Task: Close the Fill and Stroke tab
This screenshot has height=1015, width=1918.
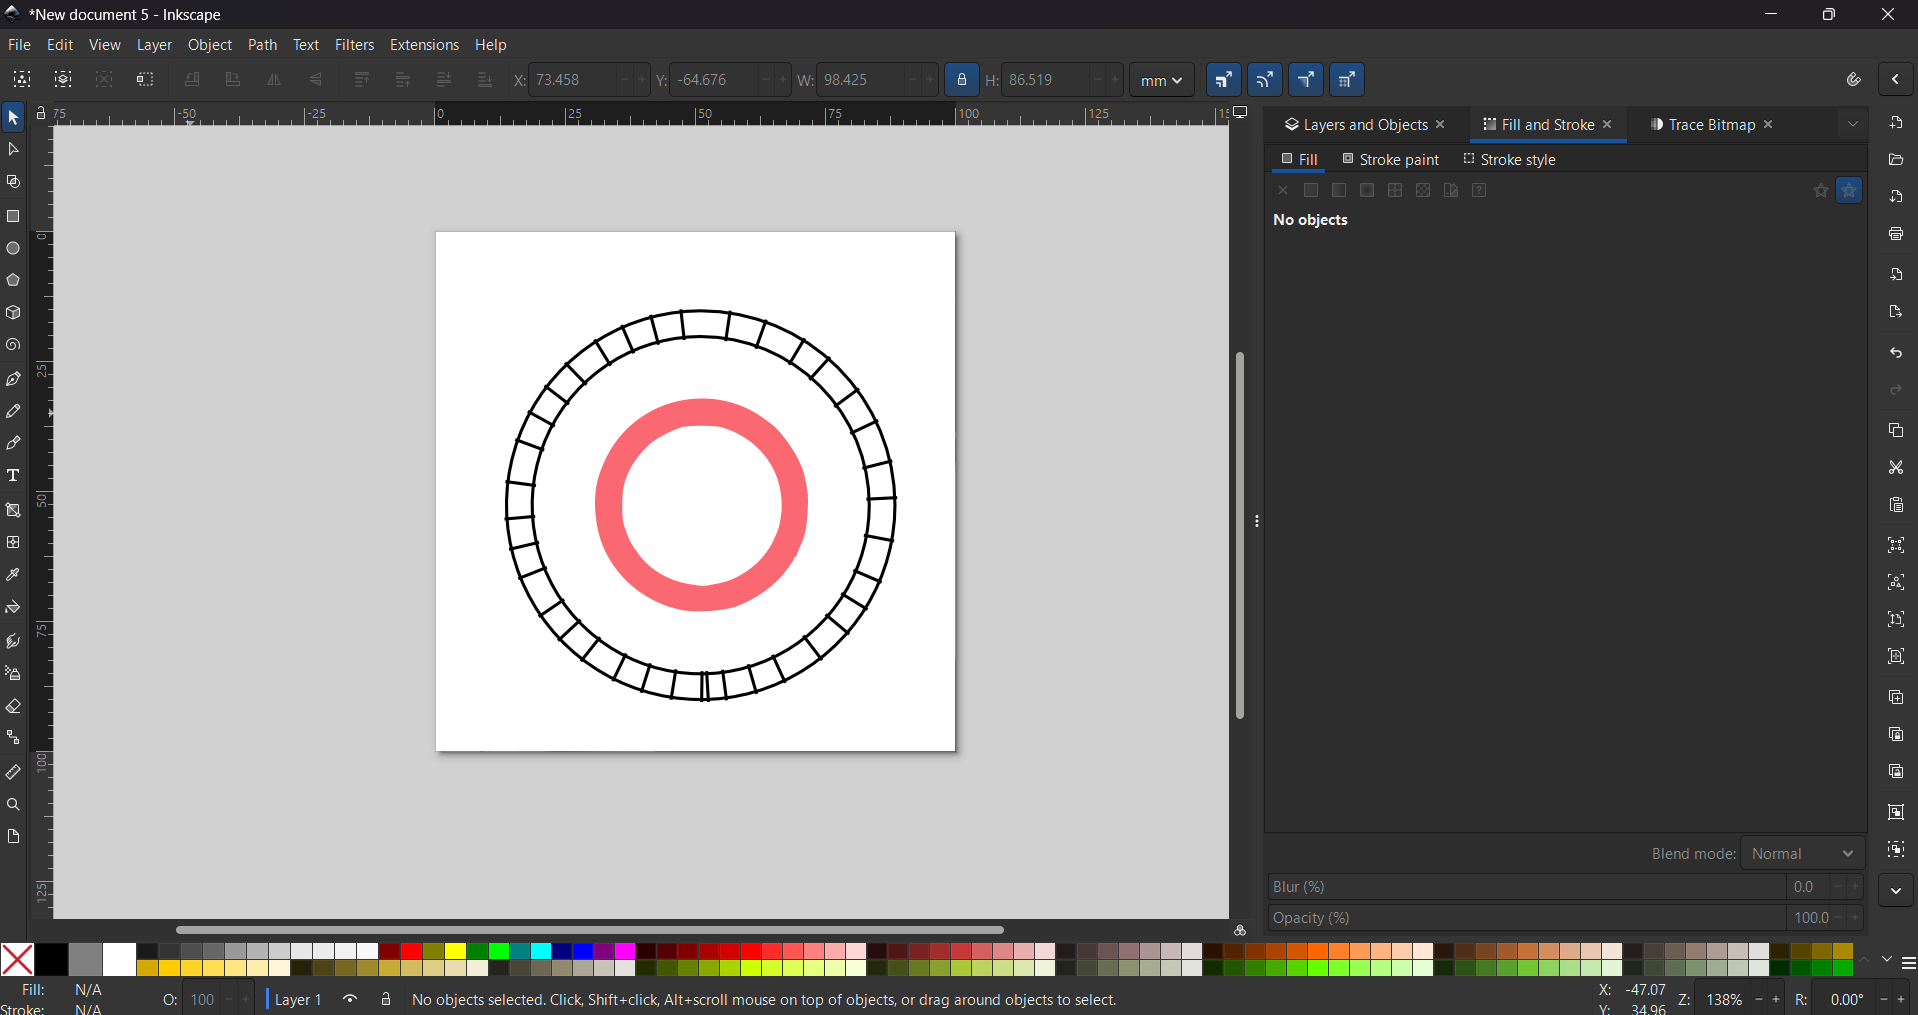Action: [1608, 125]
